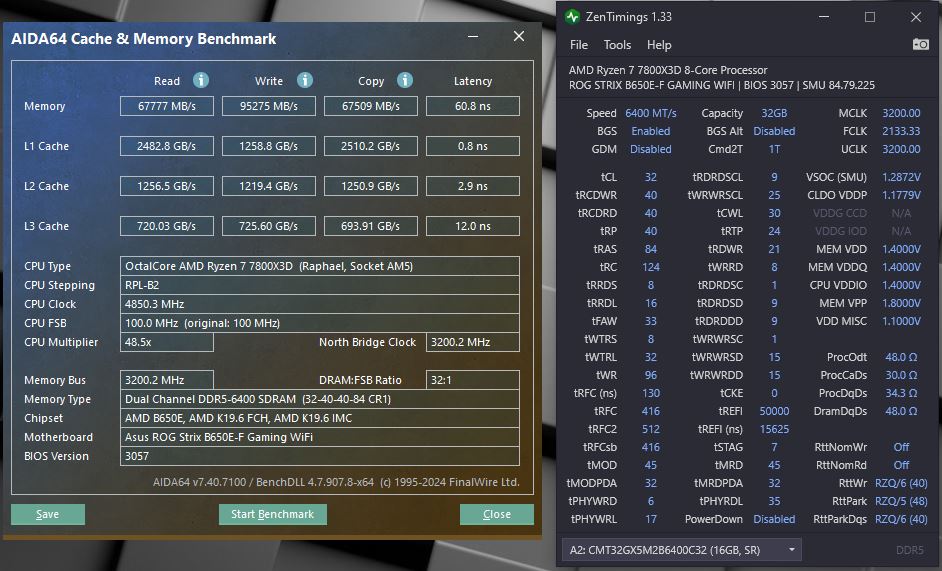Click the RttPark value RZQ/5 (48)
This screenshot has height=571, width=942.
tap(901, 501)
